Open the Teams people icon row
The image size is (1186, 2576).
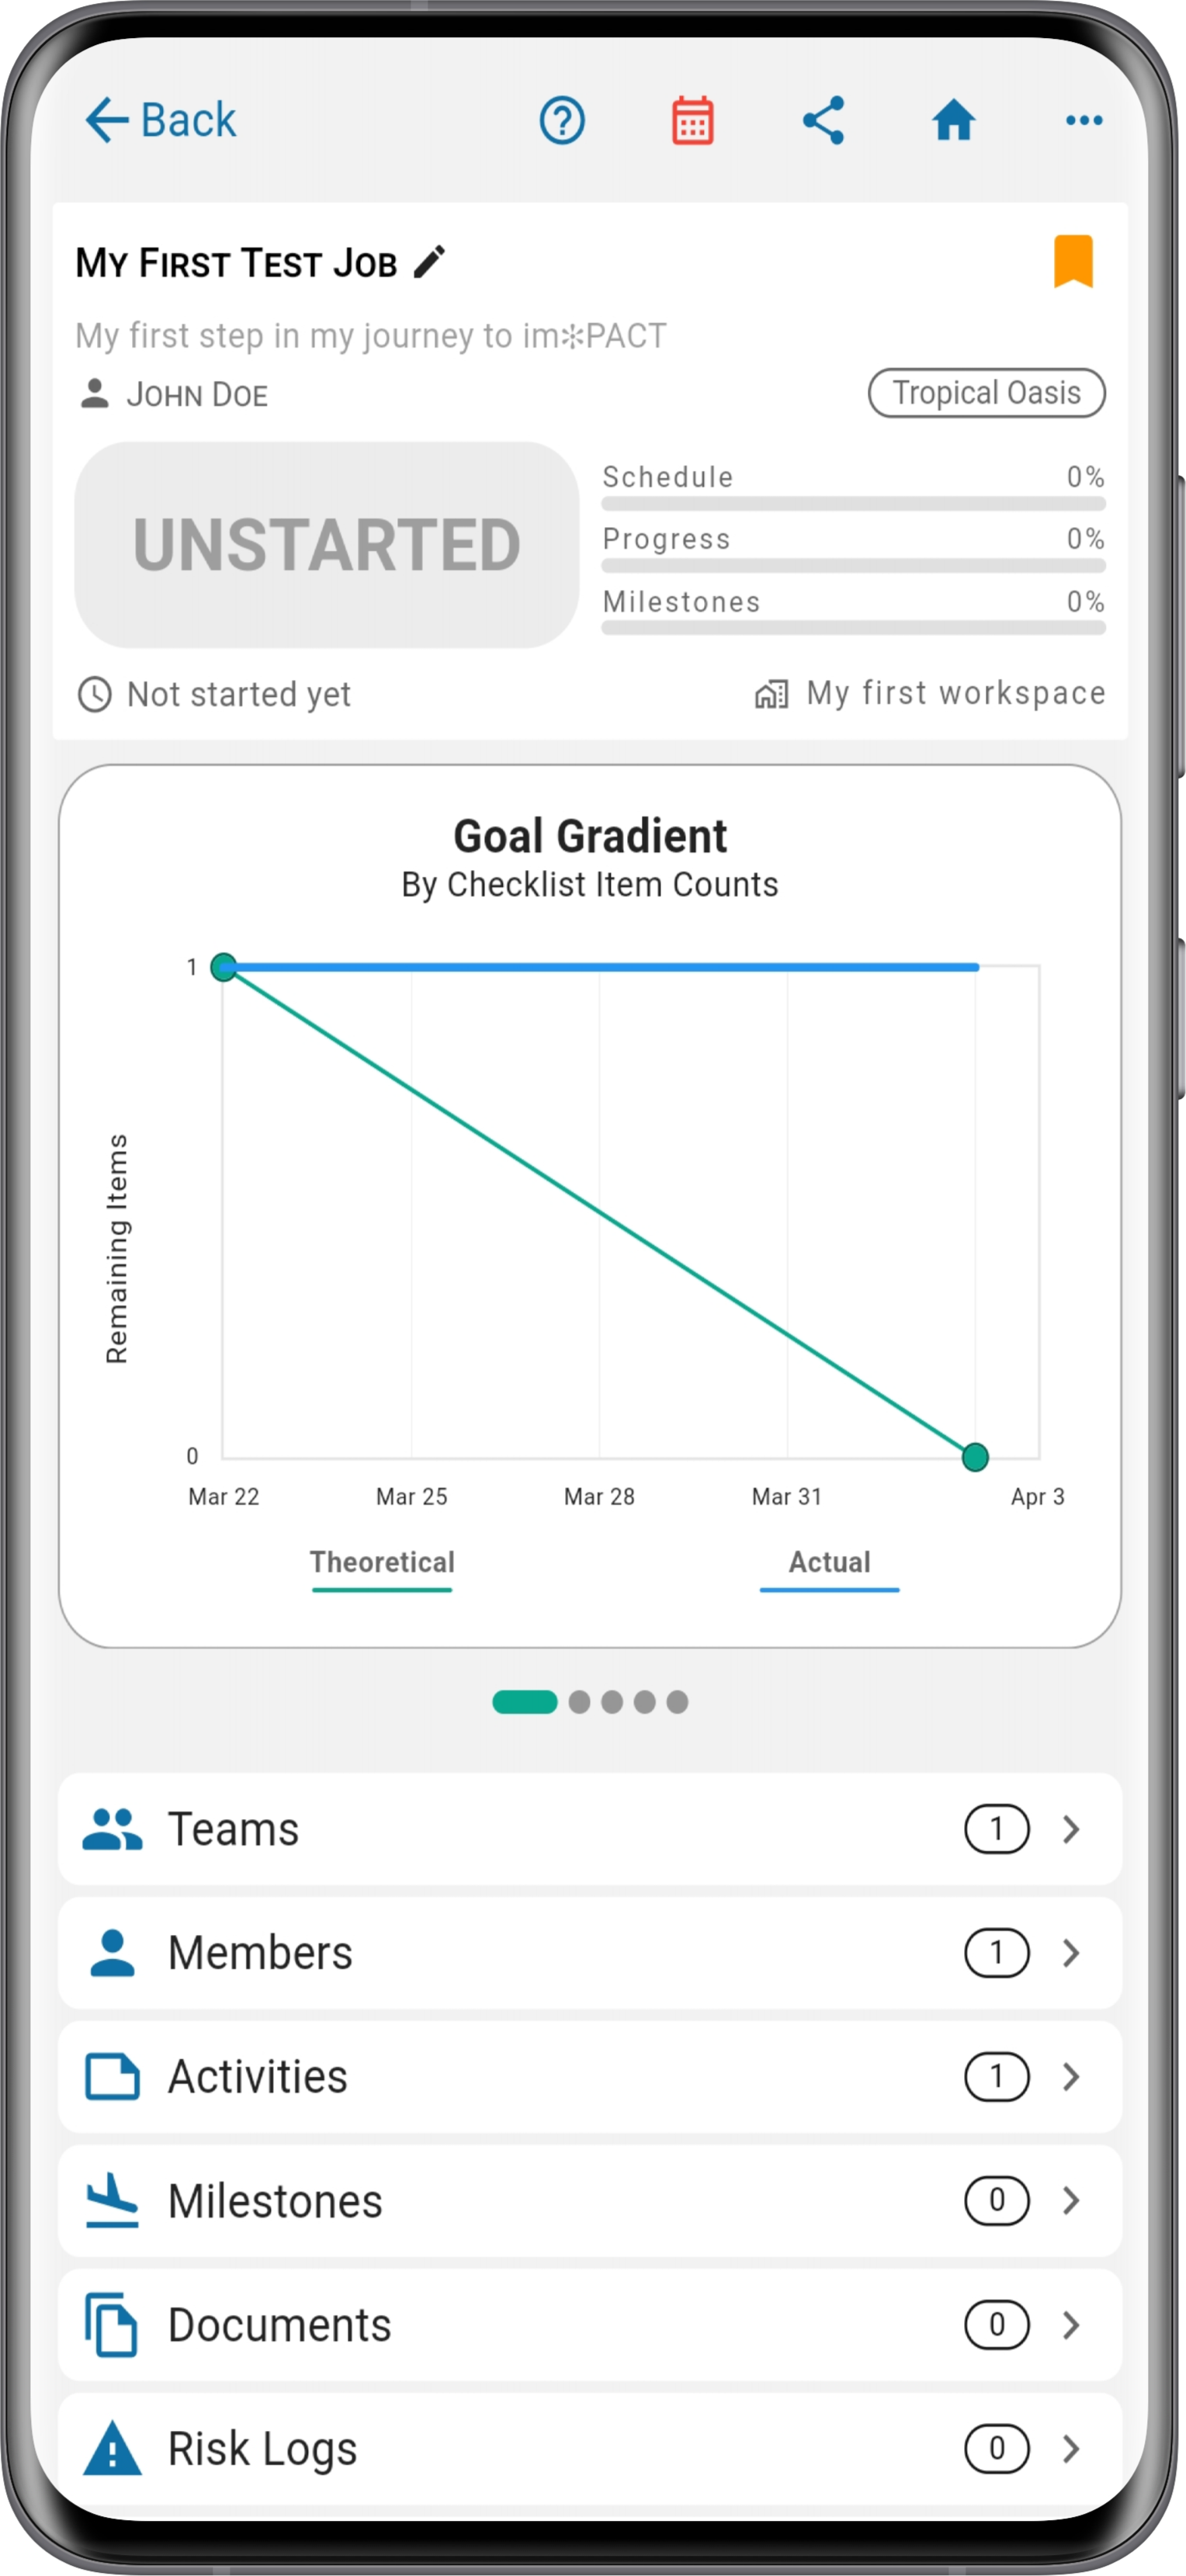click(590, 1830)
